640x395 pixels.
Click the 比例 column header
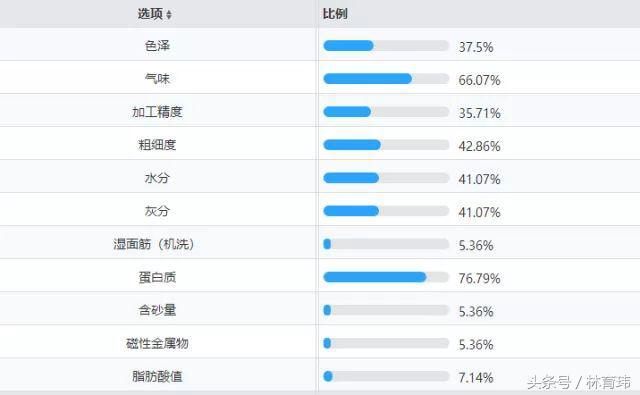click(335, 14)
